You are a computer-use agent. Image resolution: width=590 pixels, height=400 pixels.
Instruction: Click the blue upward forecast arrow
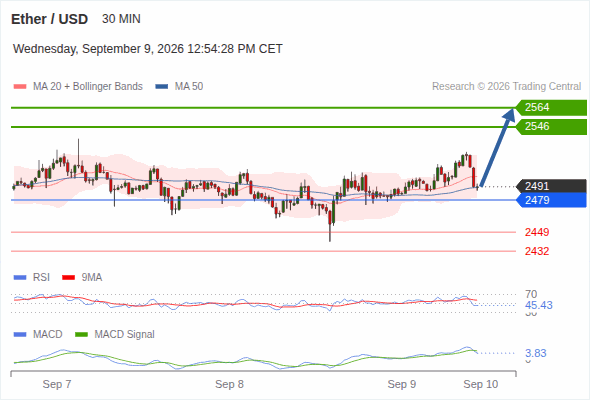pyautogui.click(x=497, y=147)
